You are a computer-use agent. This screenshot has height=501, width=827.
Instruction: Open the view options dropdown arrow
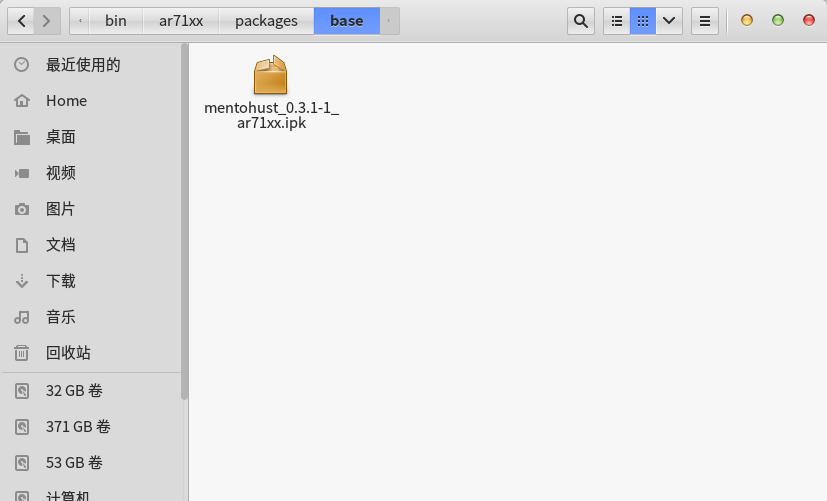coord(669,21)
